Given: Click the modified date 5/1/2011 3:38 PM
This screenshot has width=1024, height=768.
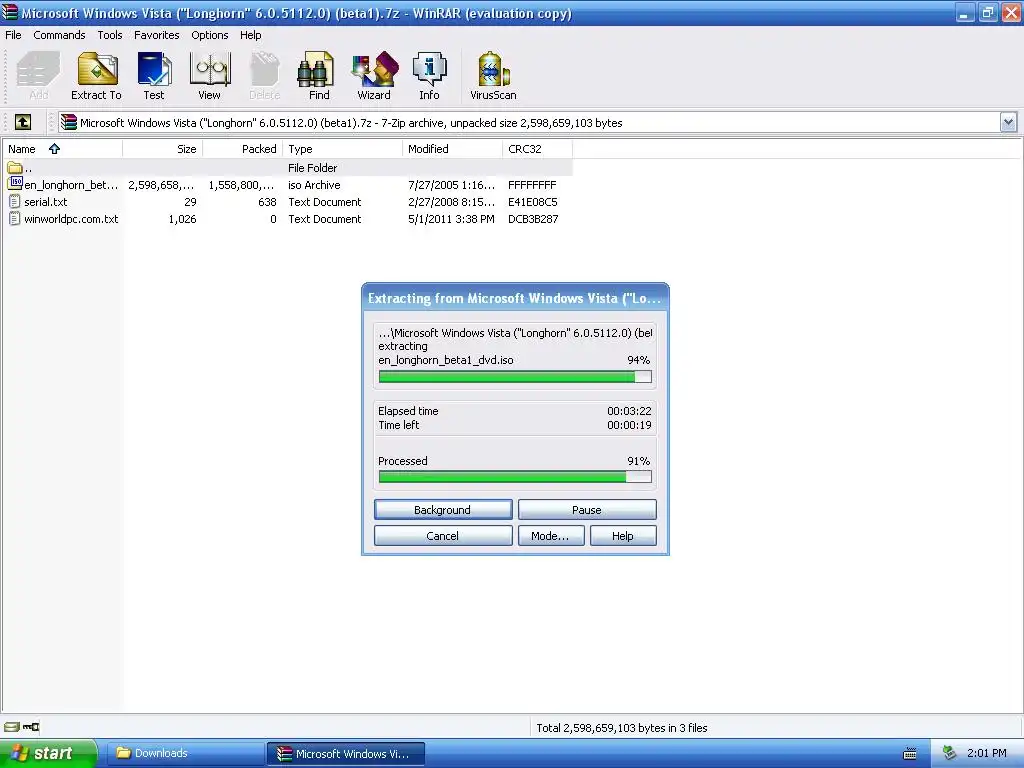Looking at the screenshot, I should pos(451,219).
